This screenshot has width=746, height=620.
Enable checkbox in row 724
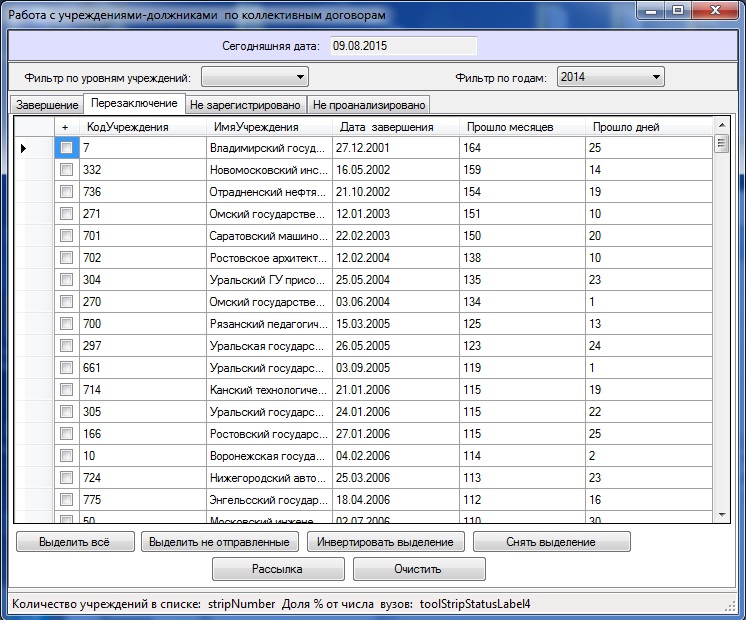click(x=67, y=477)
